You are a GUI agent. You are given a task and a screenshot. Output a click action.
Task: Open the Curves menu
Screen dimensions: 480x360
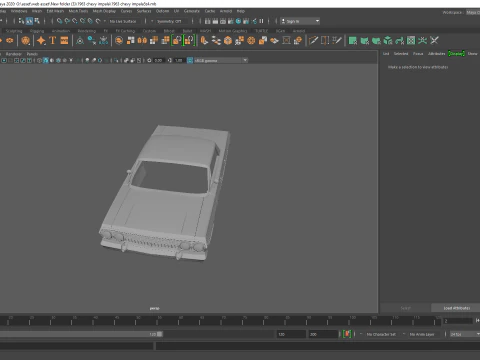(x=126, y=11)
